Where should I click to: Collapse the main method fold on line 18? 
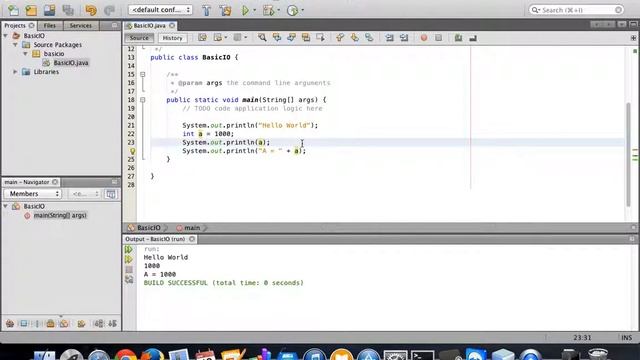point(142,100)
